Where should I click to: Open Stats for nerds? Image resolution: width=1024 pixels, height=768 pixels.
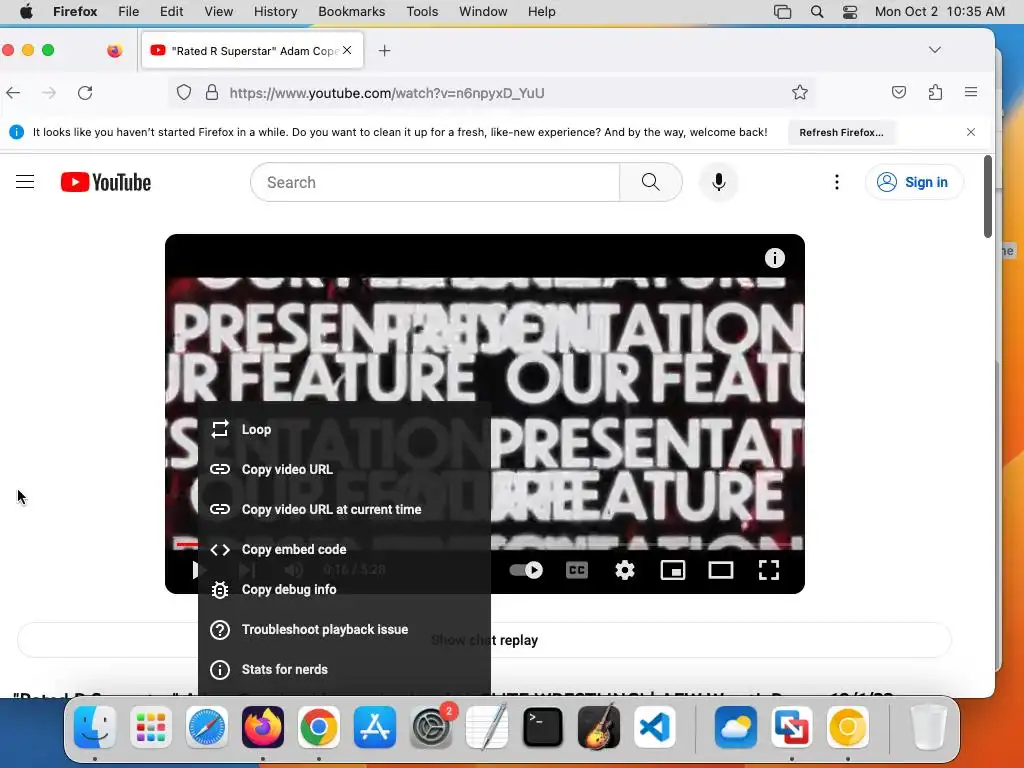(344, 669)
